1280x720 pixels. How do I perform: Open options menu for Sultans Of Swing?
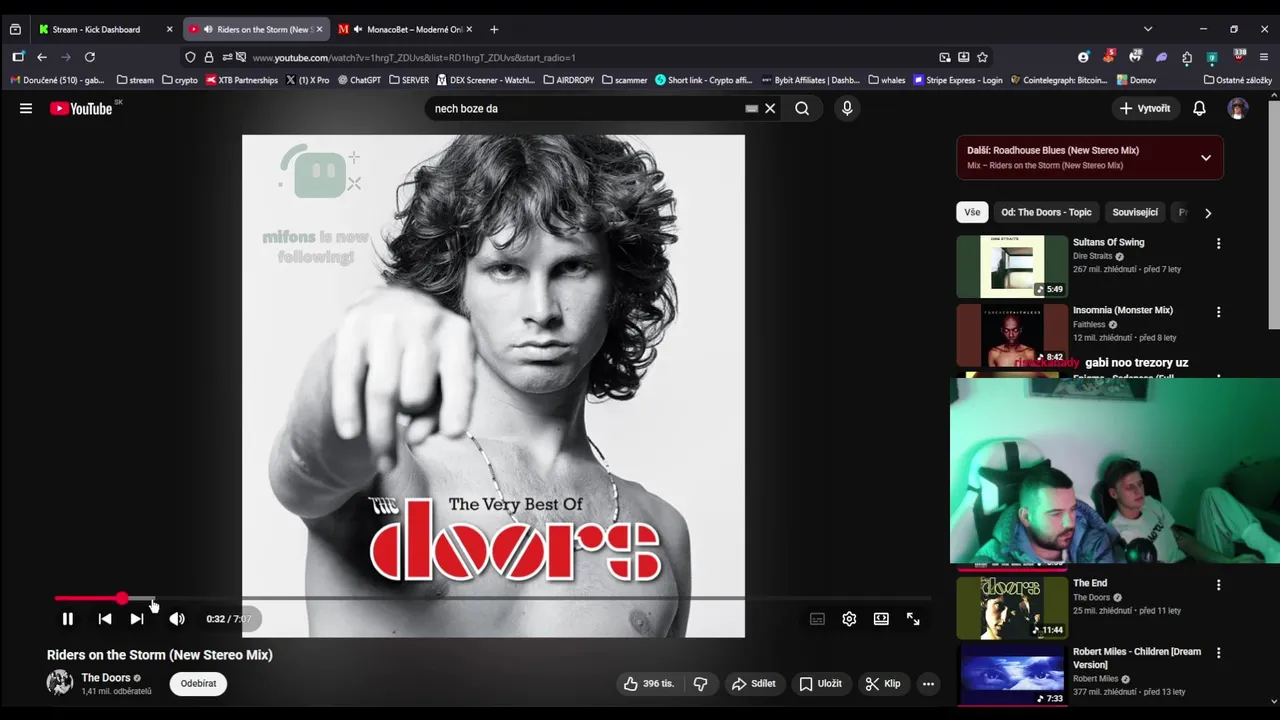tap(1218, 243)
